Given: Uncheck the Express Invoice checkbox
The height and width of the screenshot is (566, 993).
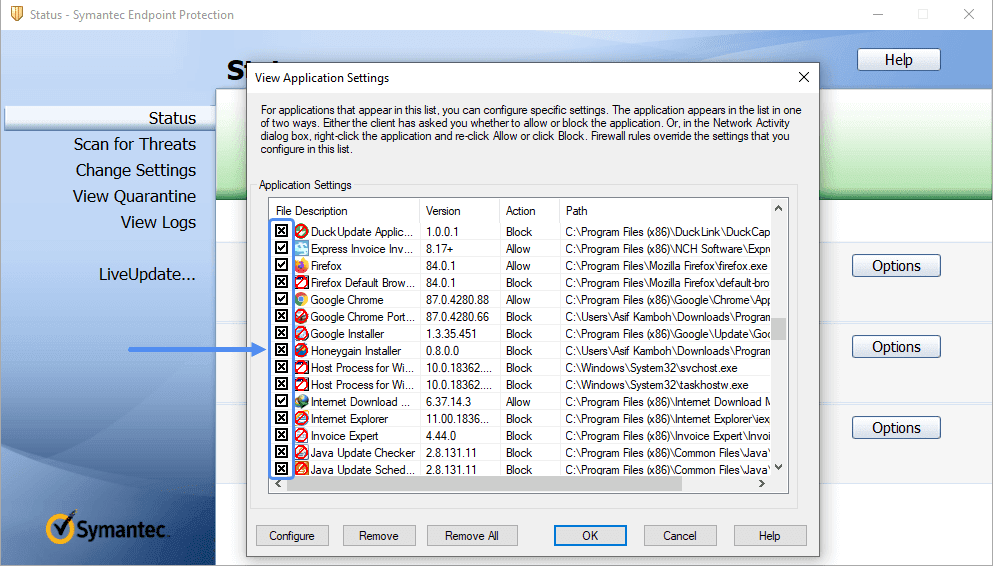Looking at the screenshot, I should pyautogui.click(x=281, y=248).
